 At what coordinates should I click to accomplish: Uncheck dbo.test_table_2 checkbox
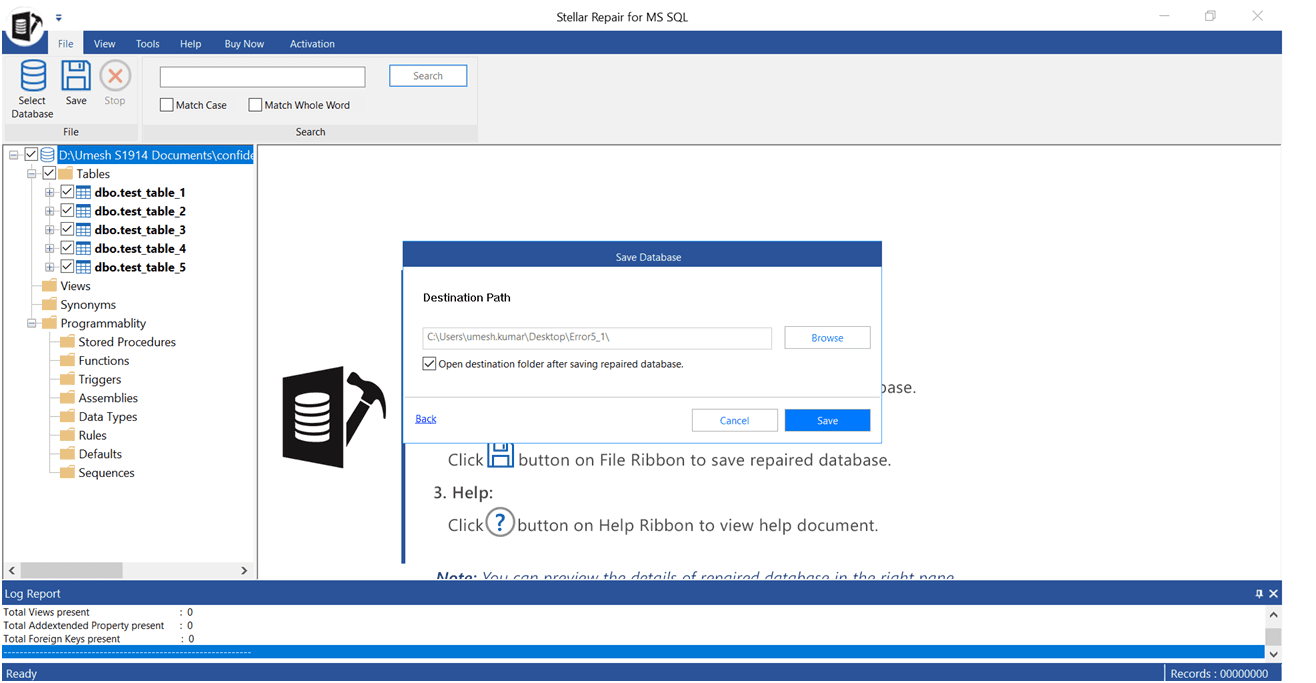[x=67, y=211]
